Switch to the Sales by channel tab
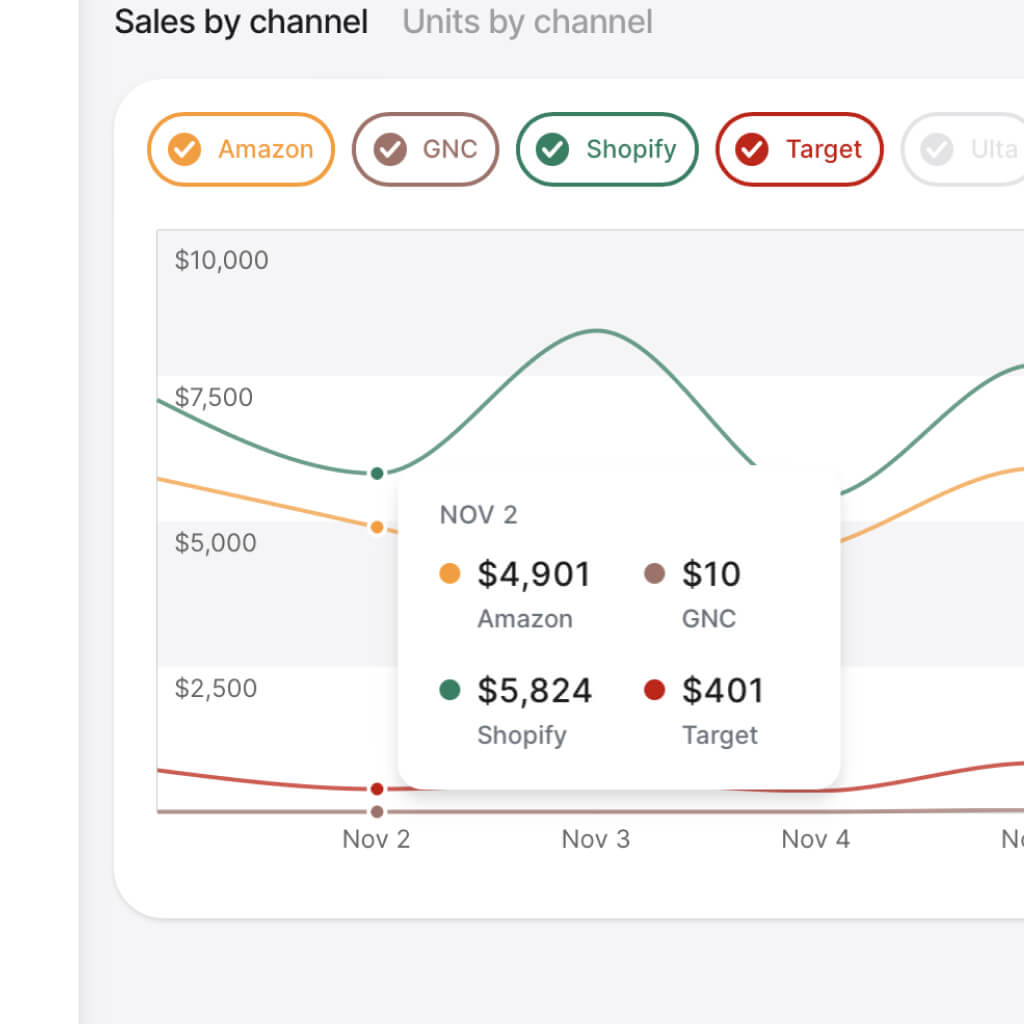This screenshot has width=1024, height=1024. click(x=241, y=22)
